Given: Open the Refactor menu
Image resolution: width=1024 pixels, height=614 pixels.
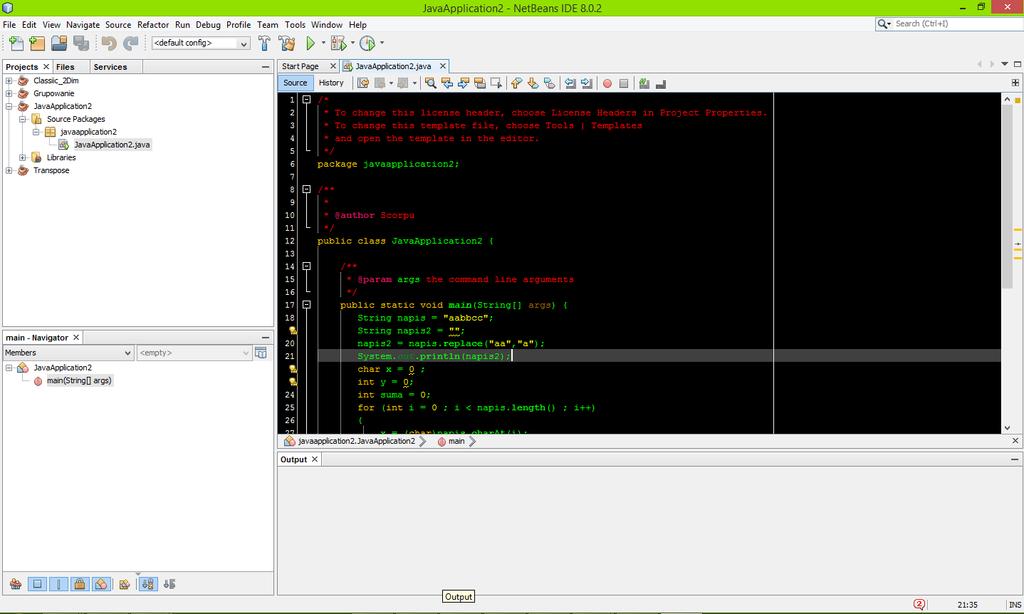Looking at the screenshot, I should [x=153, y=25].
